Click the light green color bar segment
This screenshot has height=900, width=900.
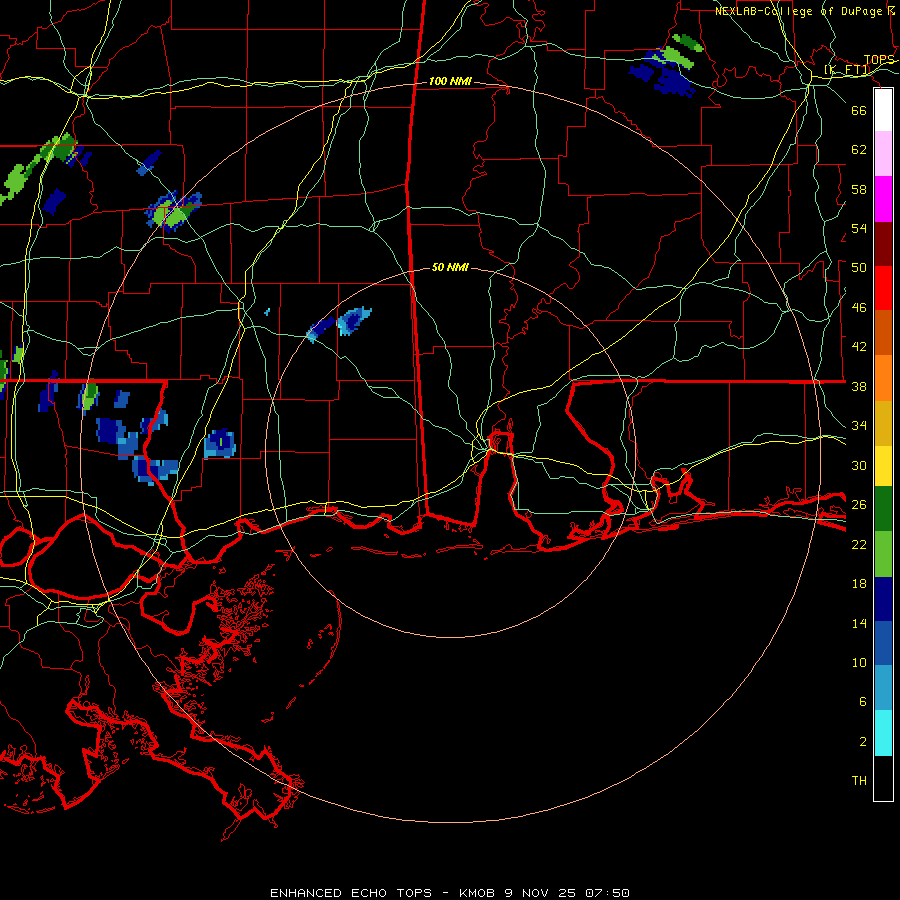(883, 554)
